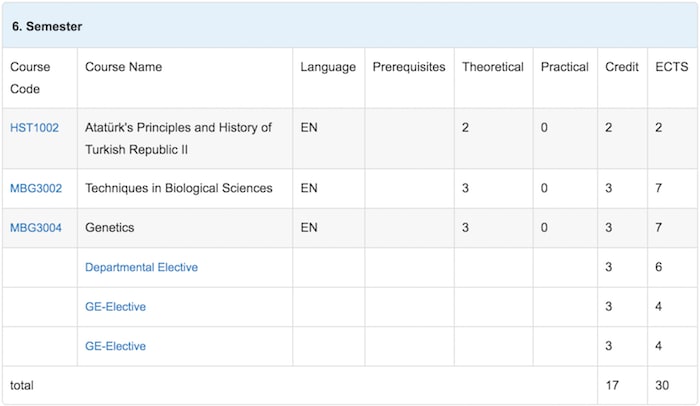The width and height of the screenshot is (700, 406).
Task: Click the Course Code column header
Action: [30, 77]
